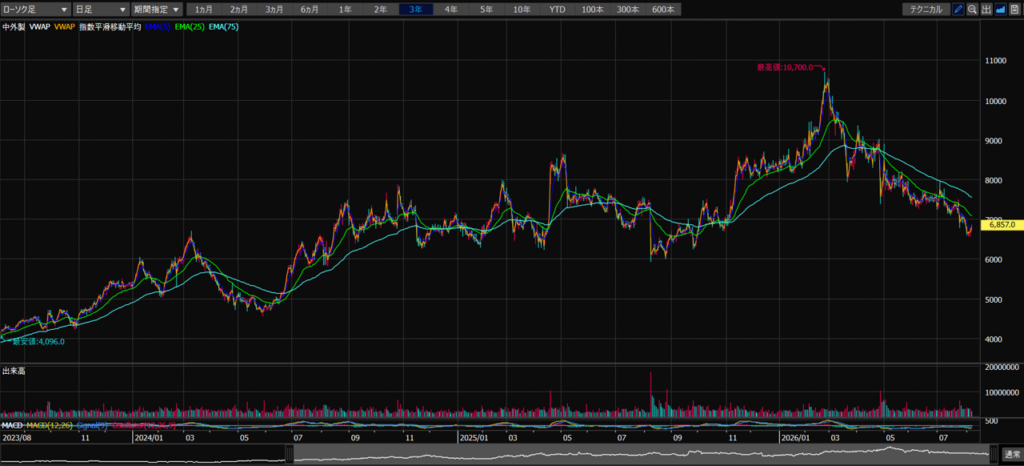Click the 中外製 stock name label
The image size is (1024, 466).
click(13, 27)
